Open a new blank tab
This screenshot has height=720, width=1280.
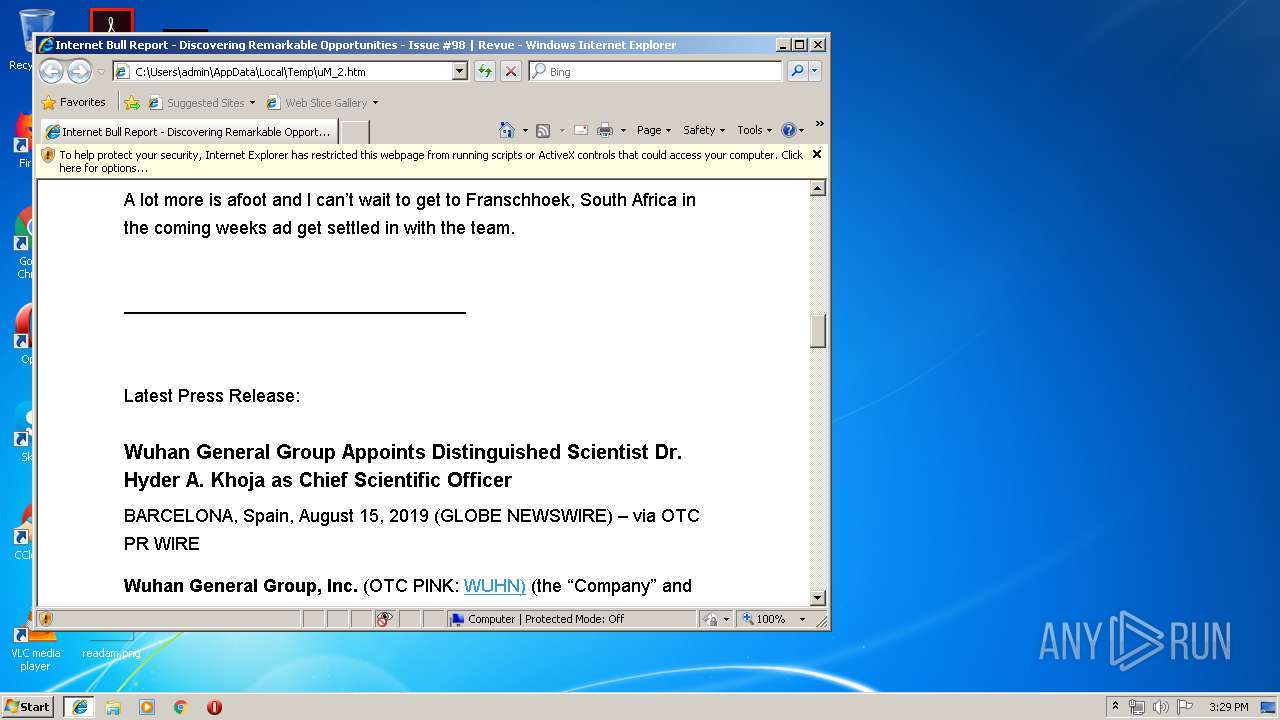355,132
